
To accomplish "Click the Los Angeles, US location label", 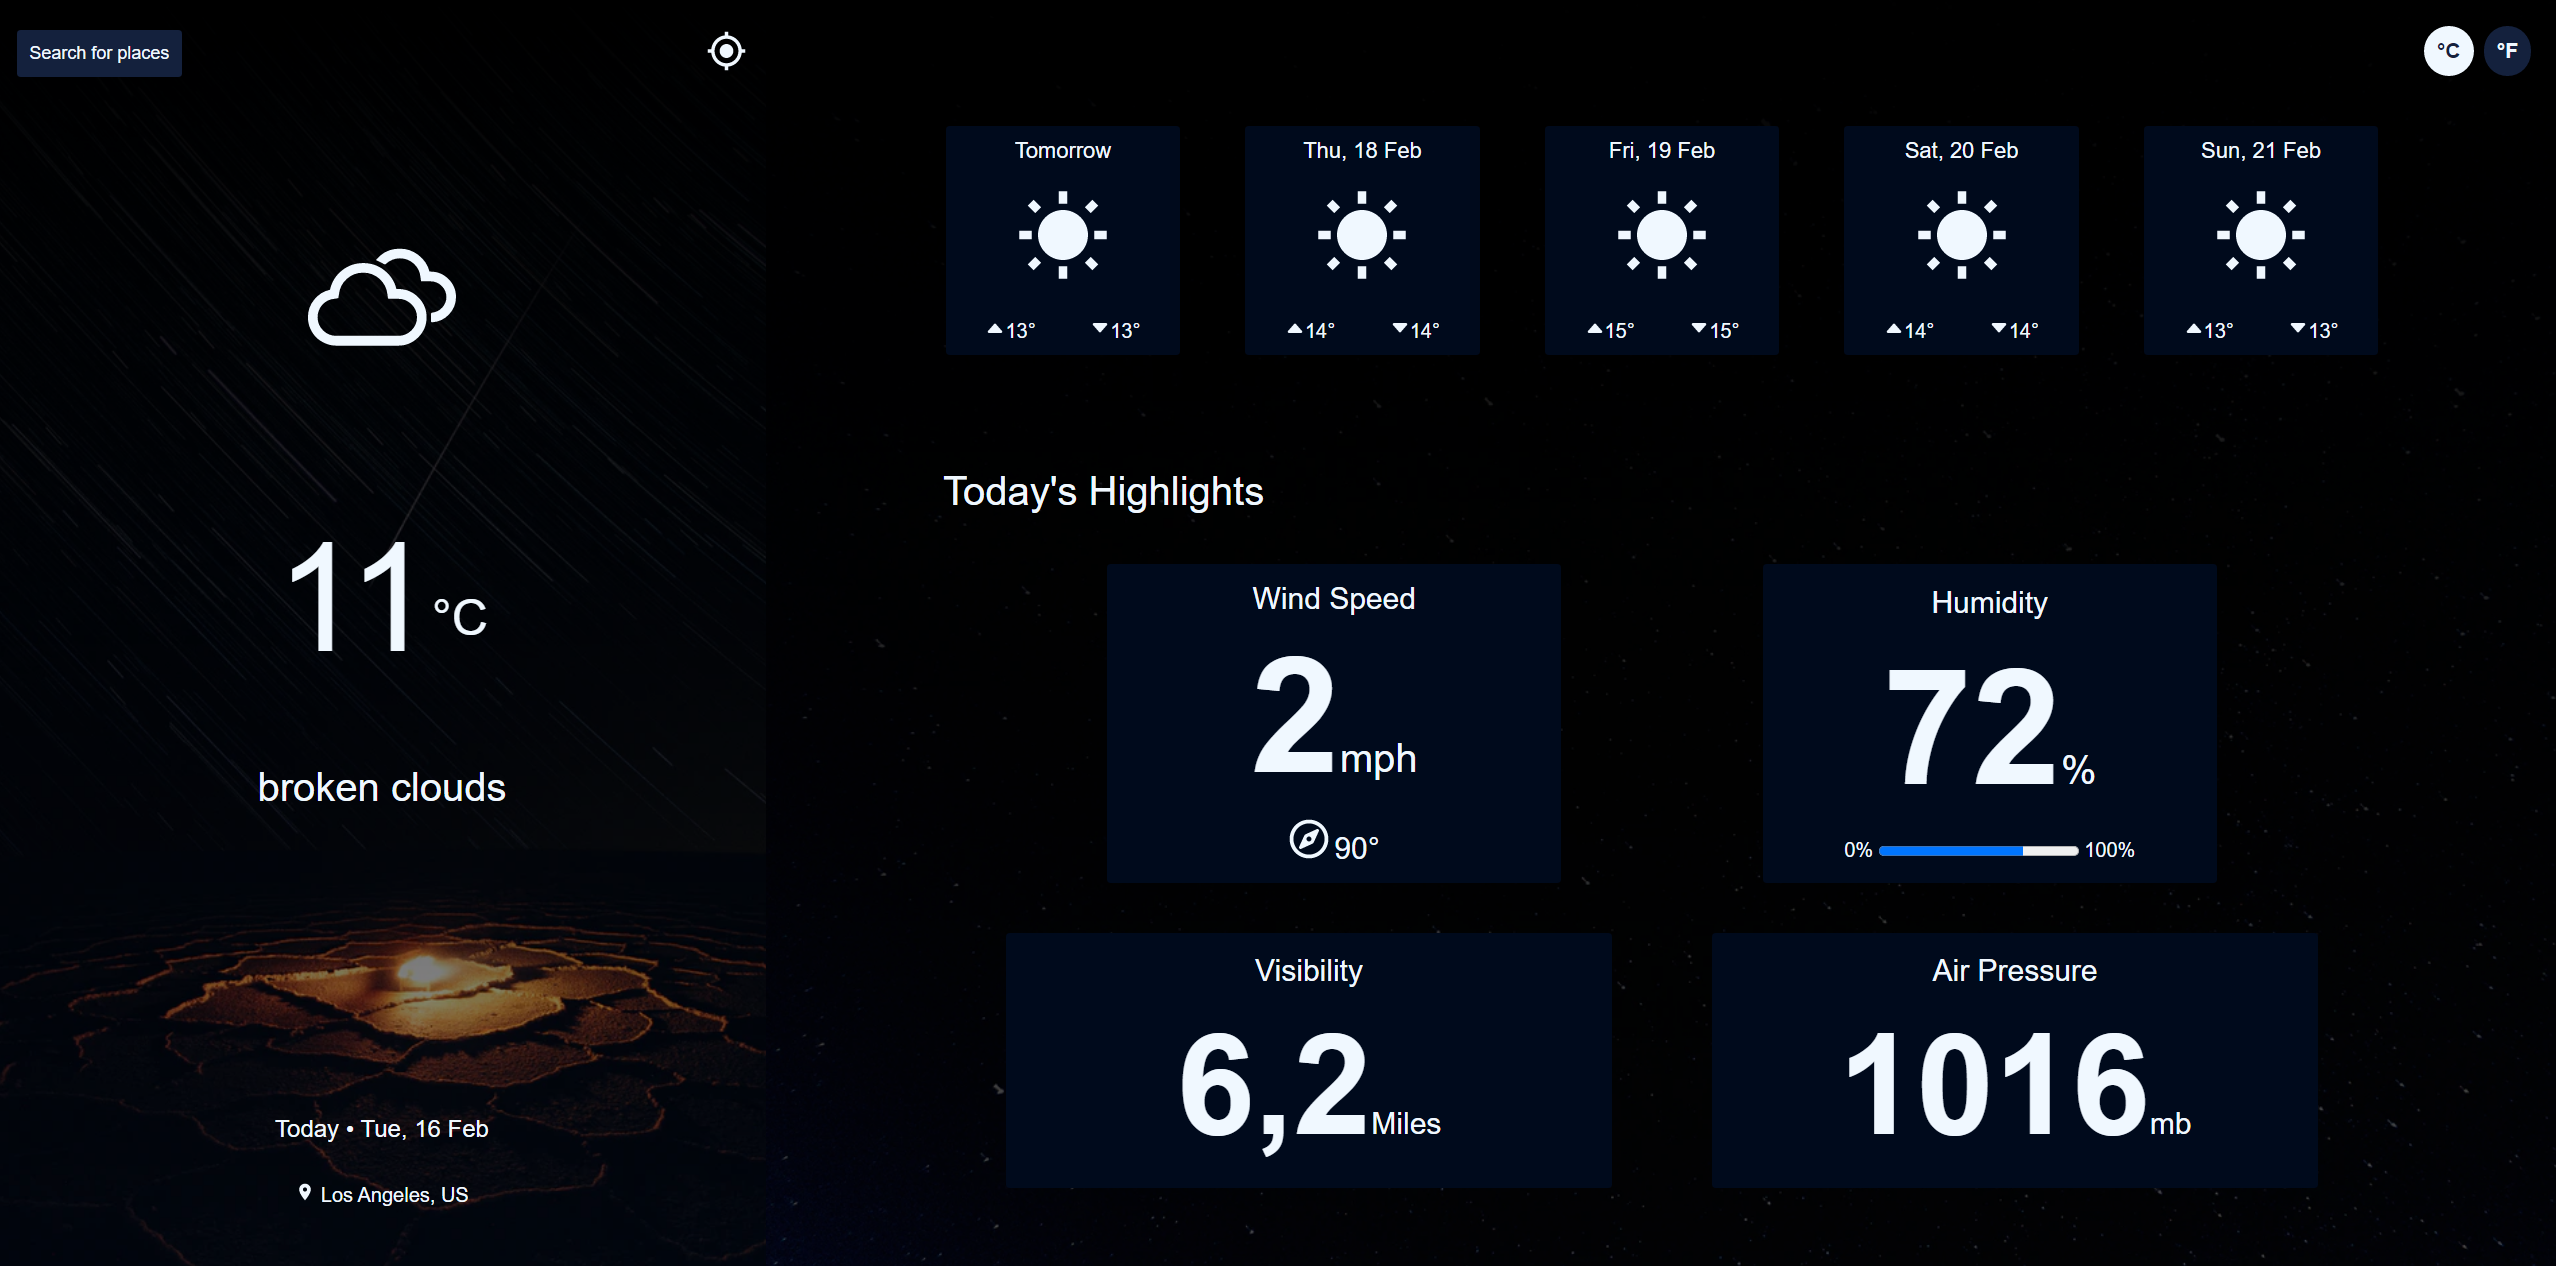I will (394, 1195).
